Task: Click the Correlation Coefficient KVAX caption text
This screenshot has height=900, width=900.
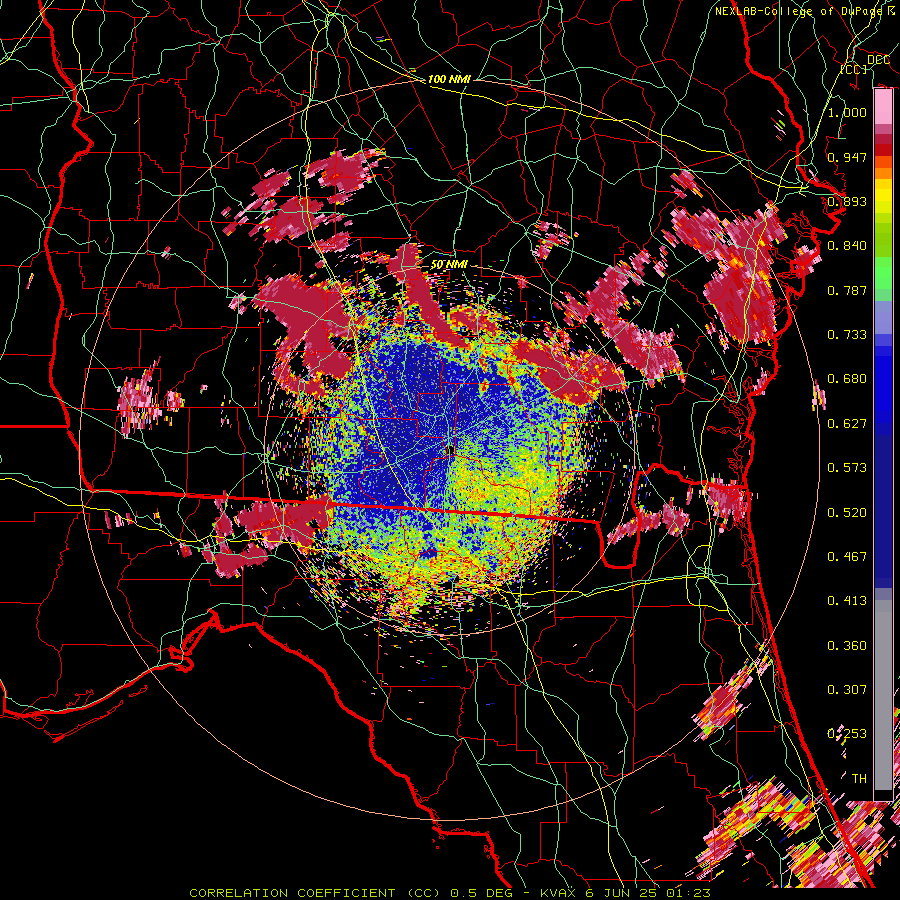Action: coord(450,893)
